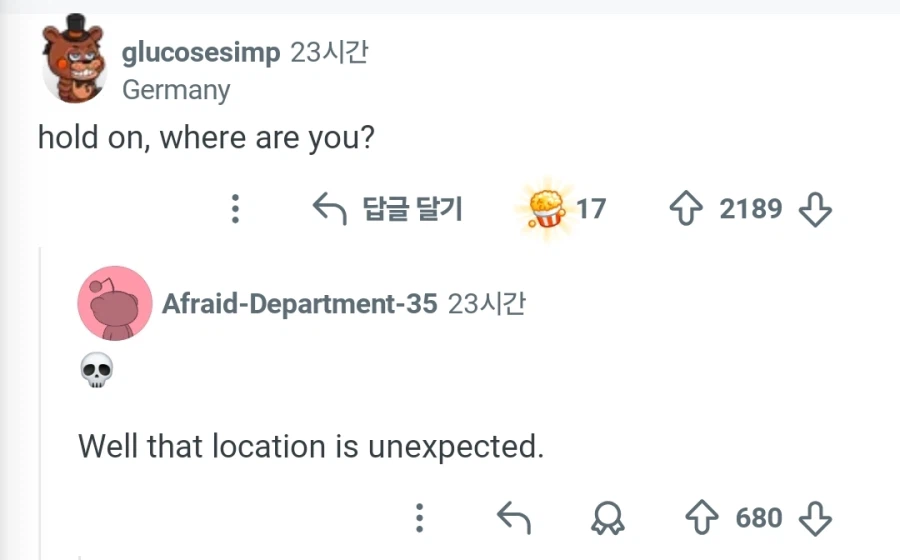View Afraid-Department-35's pink Snoo avatar
900x560 pixels.
point(115,303)
